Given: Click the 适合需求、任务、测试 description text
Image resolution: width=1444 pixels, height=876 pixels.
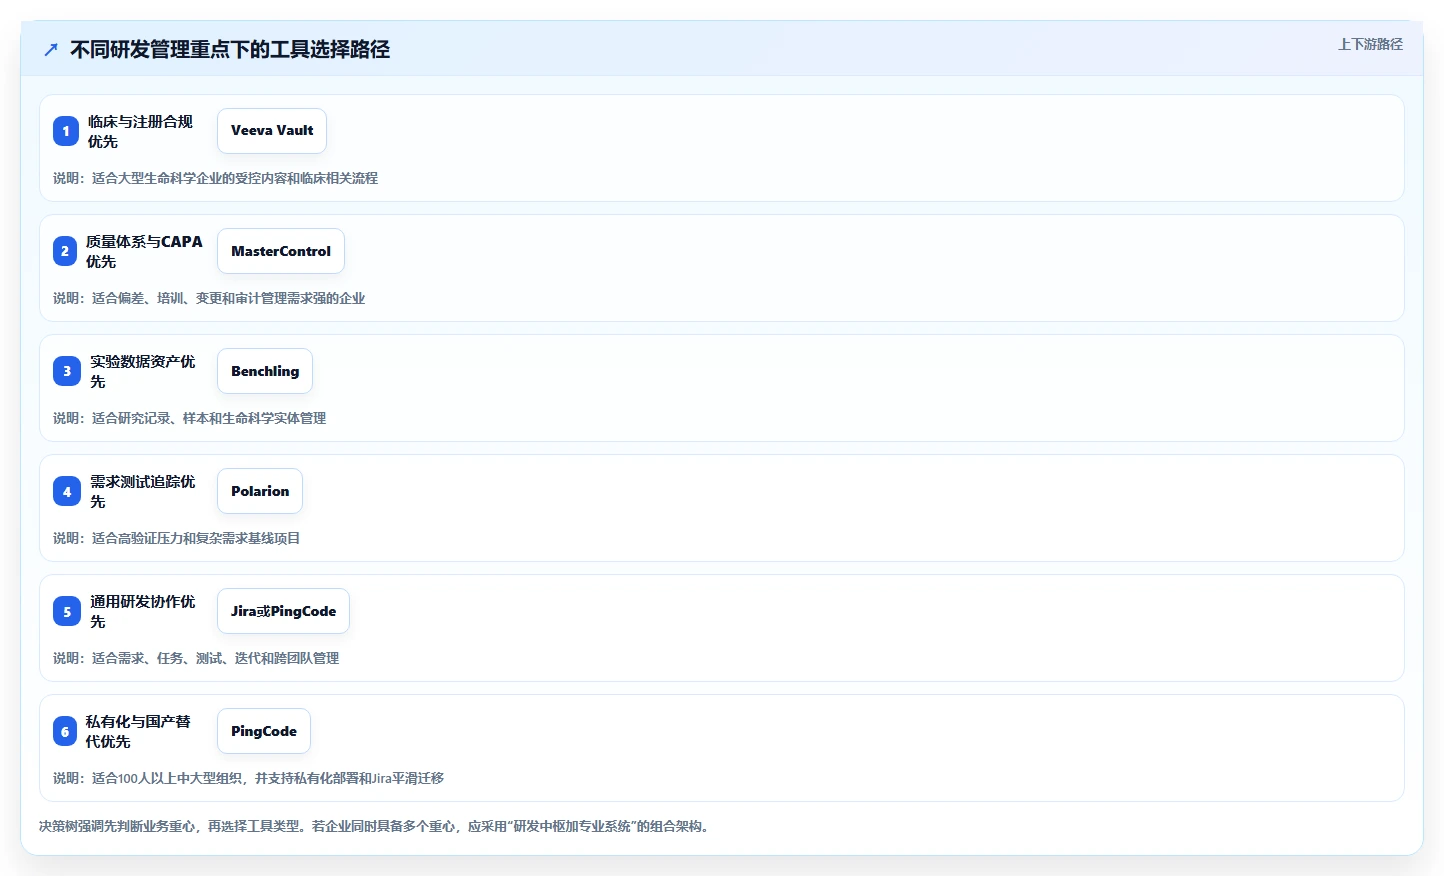Looking at the screenshot, I should pyautogui.click(x=196, y=658).
